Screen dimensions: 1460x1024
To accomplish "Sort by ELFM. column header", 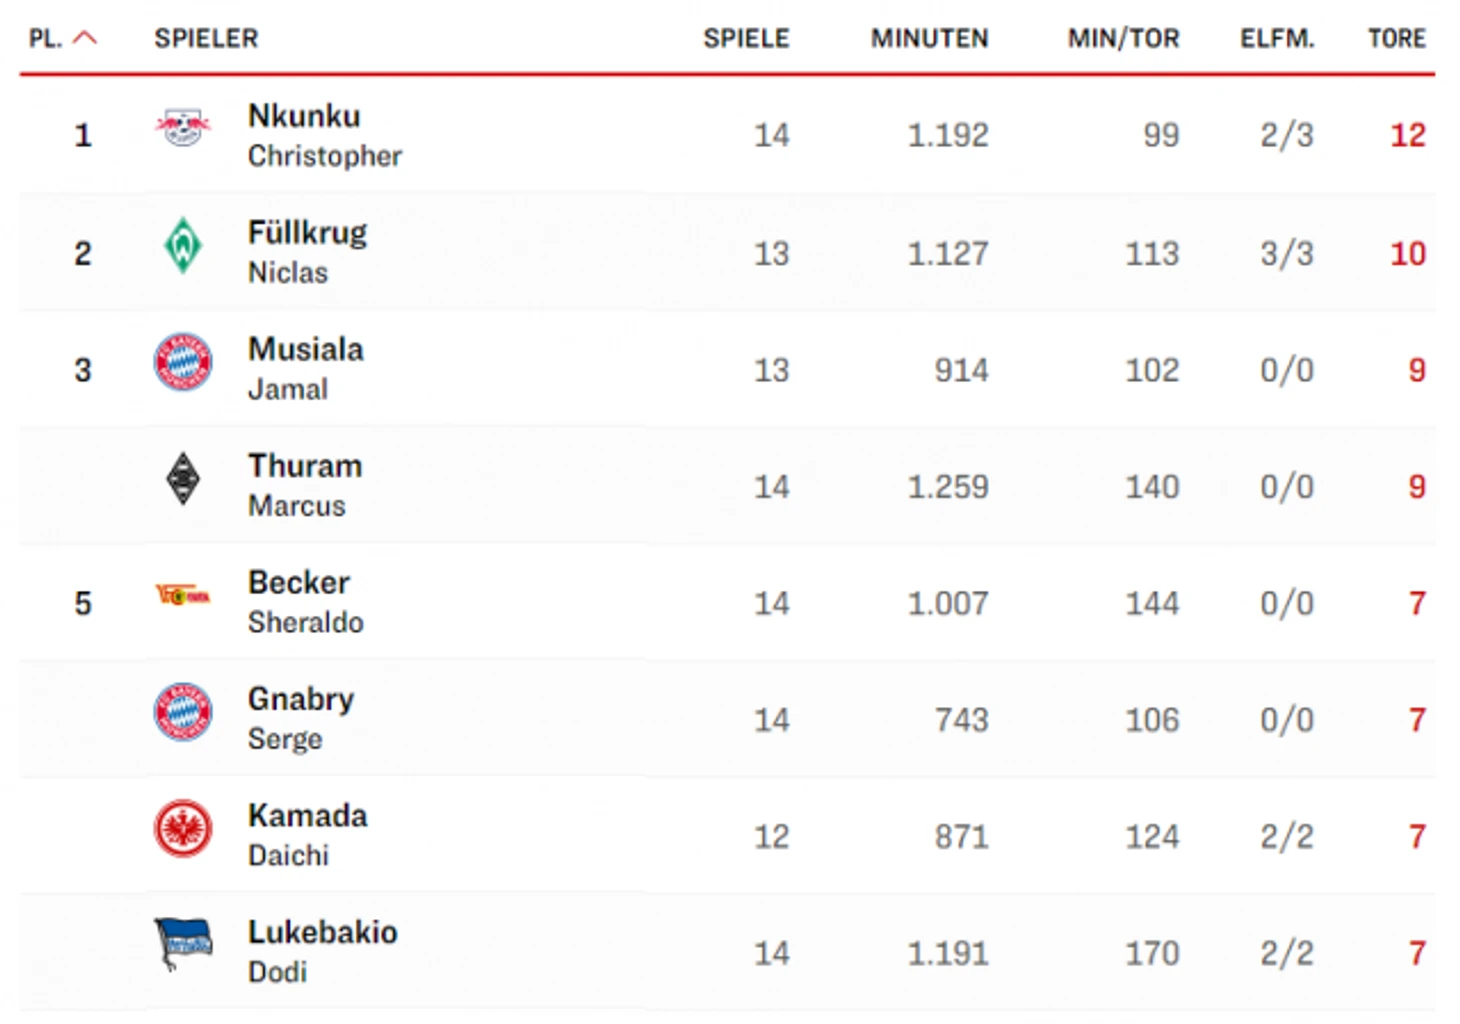I will coord(1277,38).
